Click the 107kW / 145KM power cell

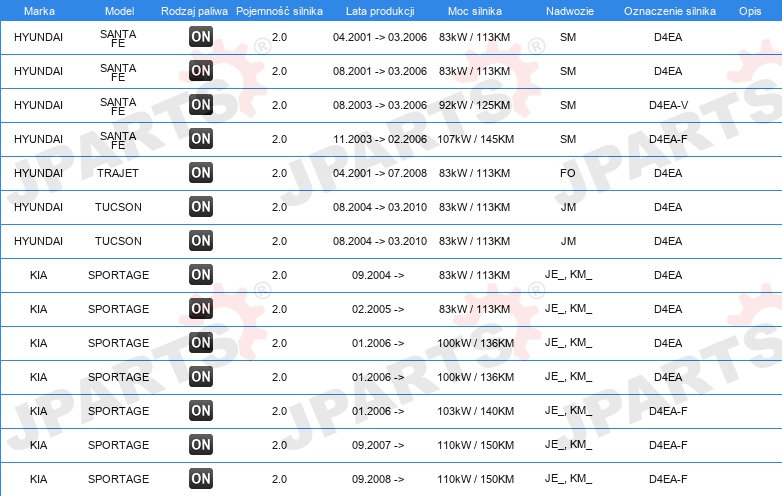[x=475, y=139]
